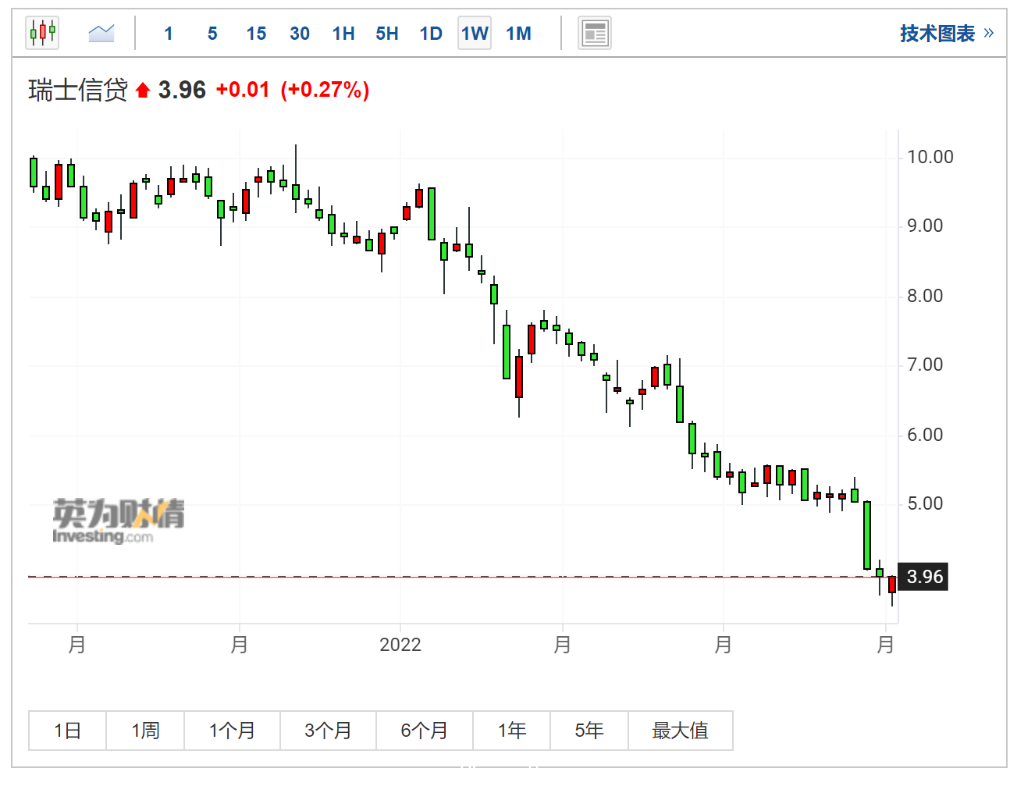
Task: Set range to 最大值
Action: click(x=680, y=730)
